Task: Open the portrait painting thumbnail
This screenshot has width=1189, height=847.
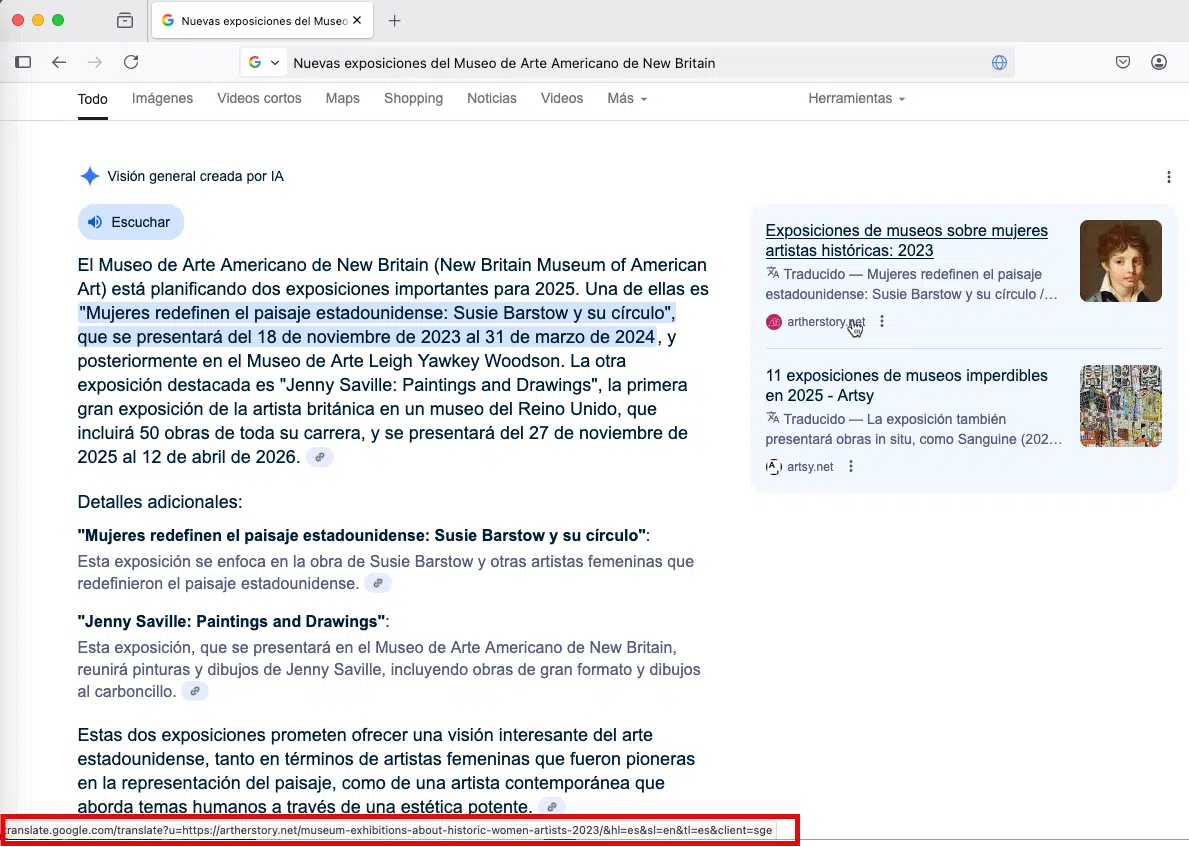Action: 1121,261
